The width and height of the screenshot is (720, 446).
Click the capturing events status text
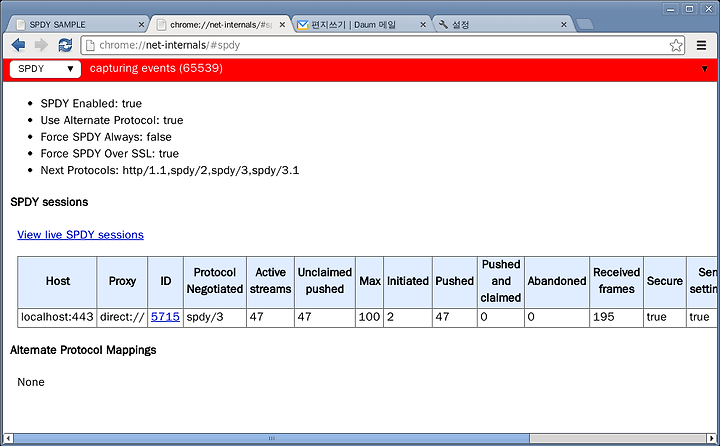pyautogui.click(x=156, y=68)
